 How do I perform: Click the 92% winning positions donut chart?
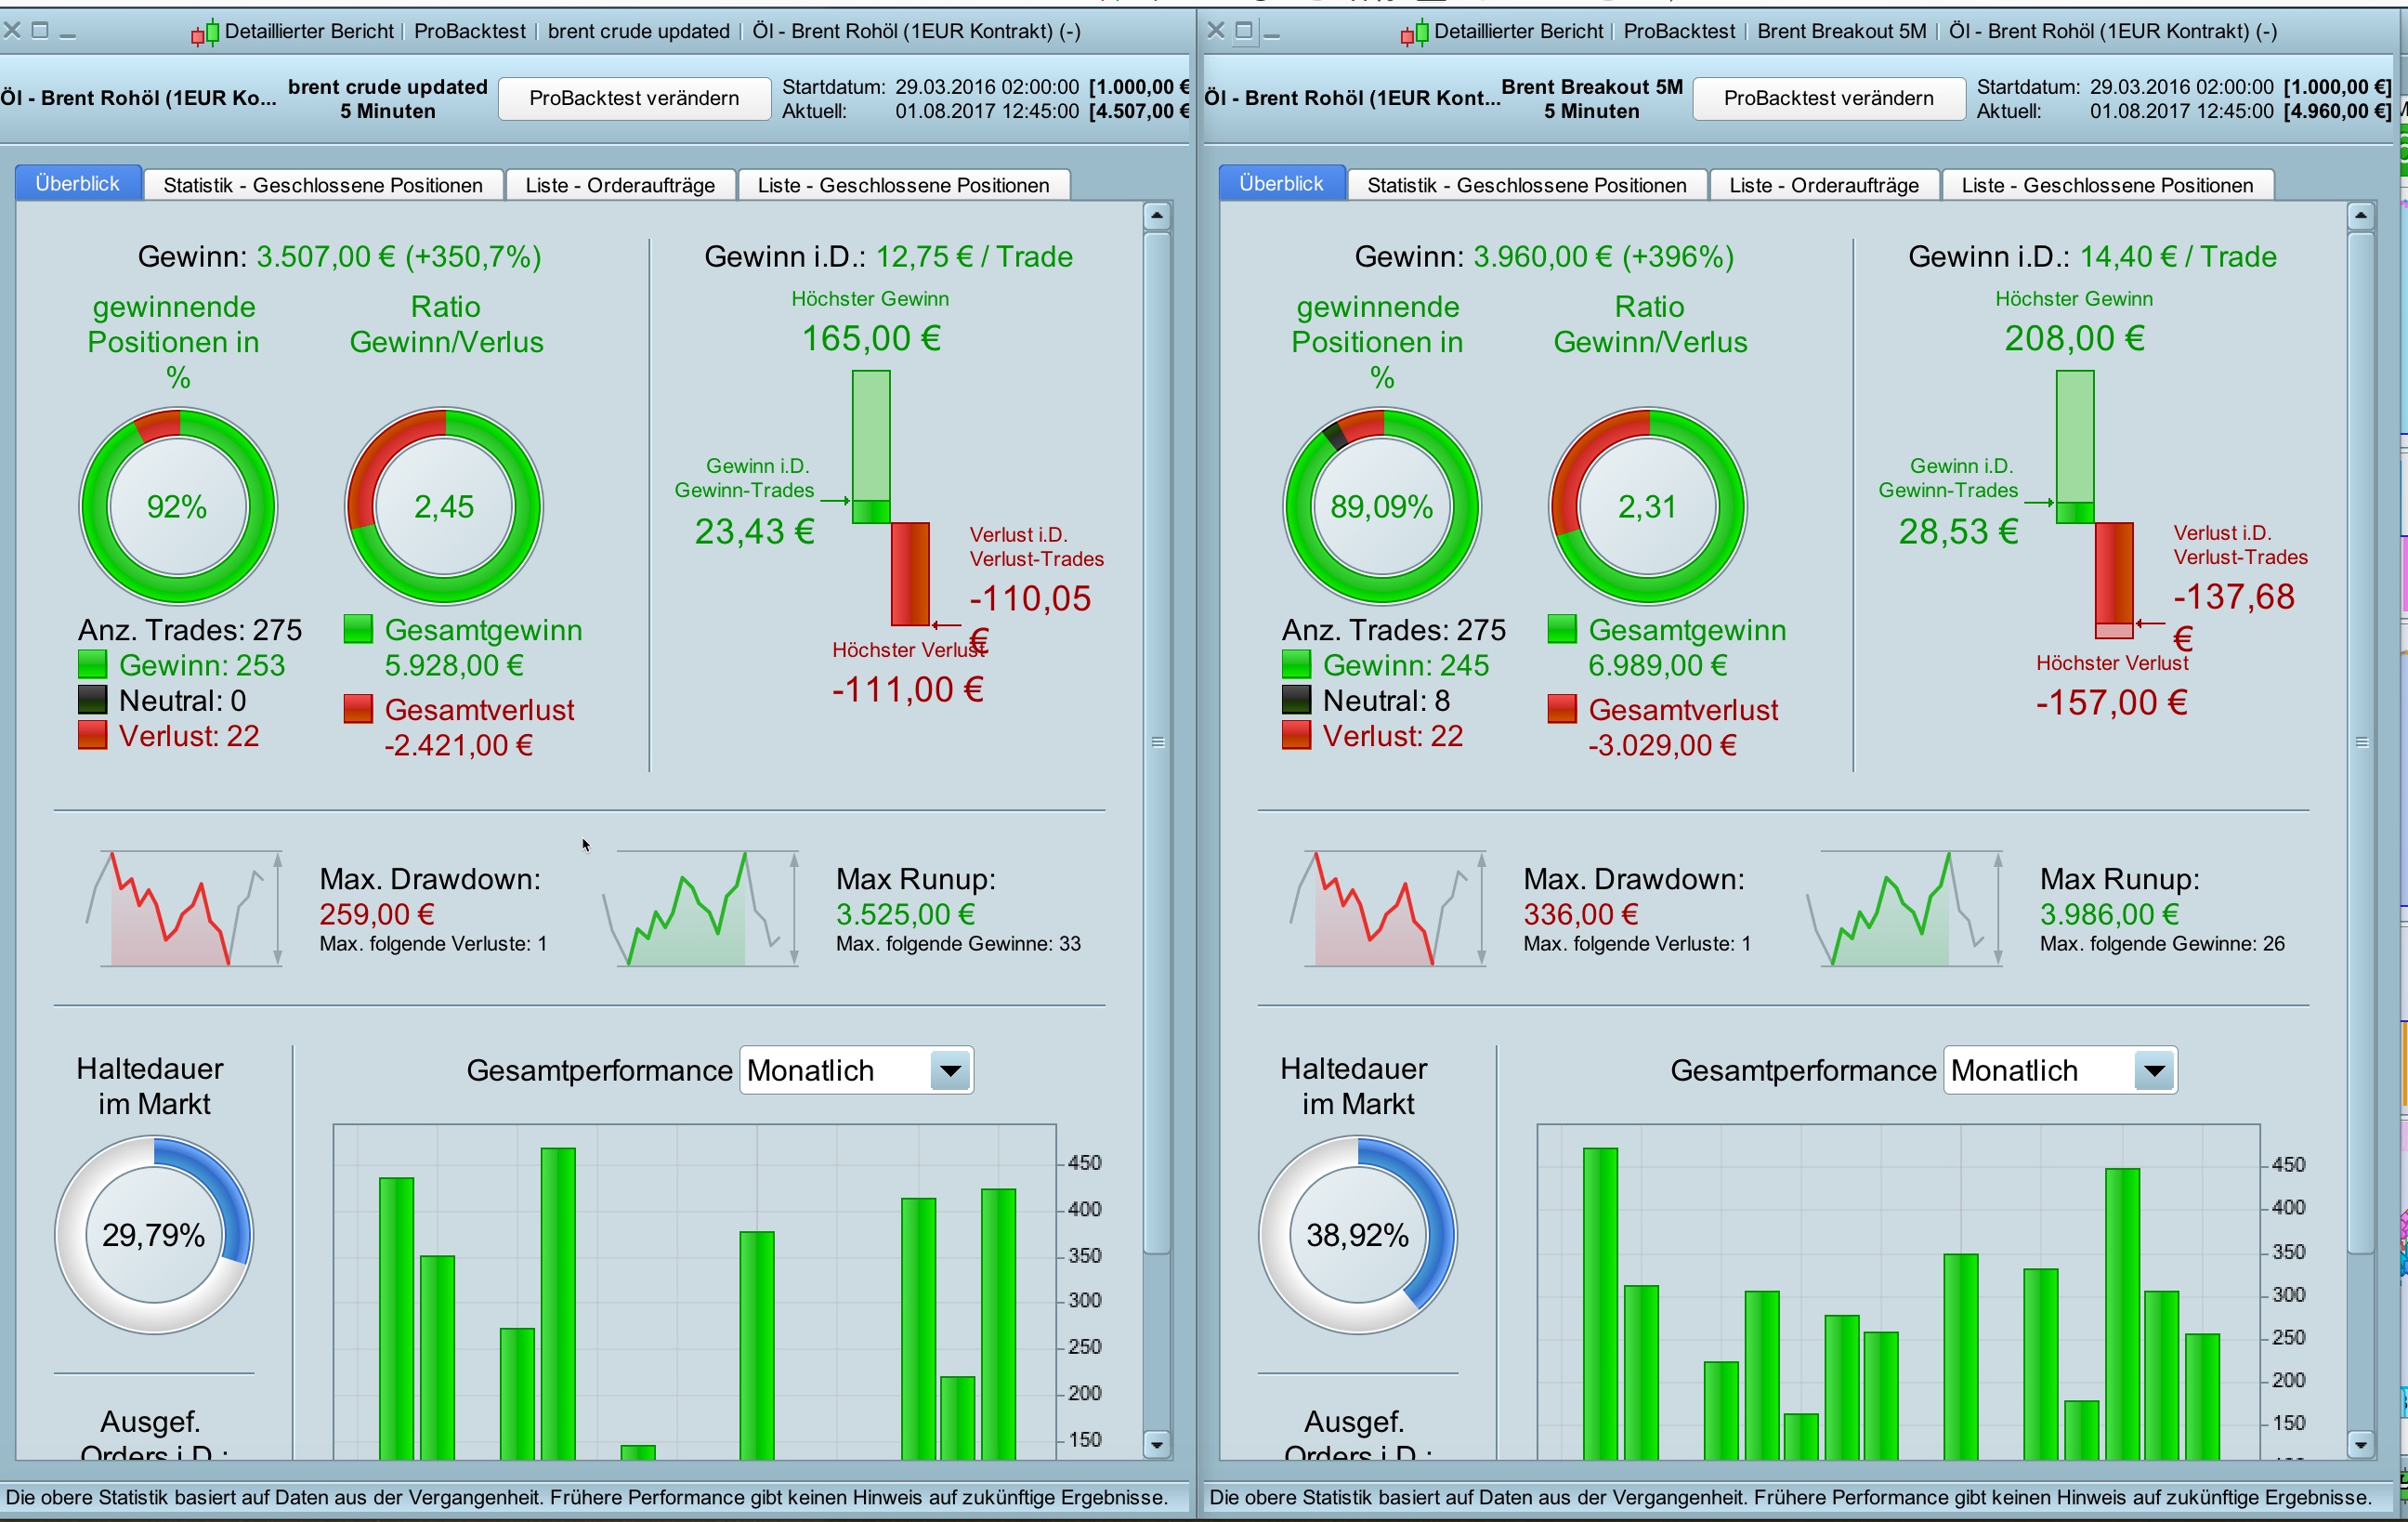[x=178, y=507]
